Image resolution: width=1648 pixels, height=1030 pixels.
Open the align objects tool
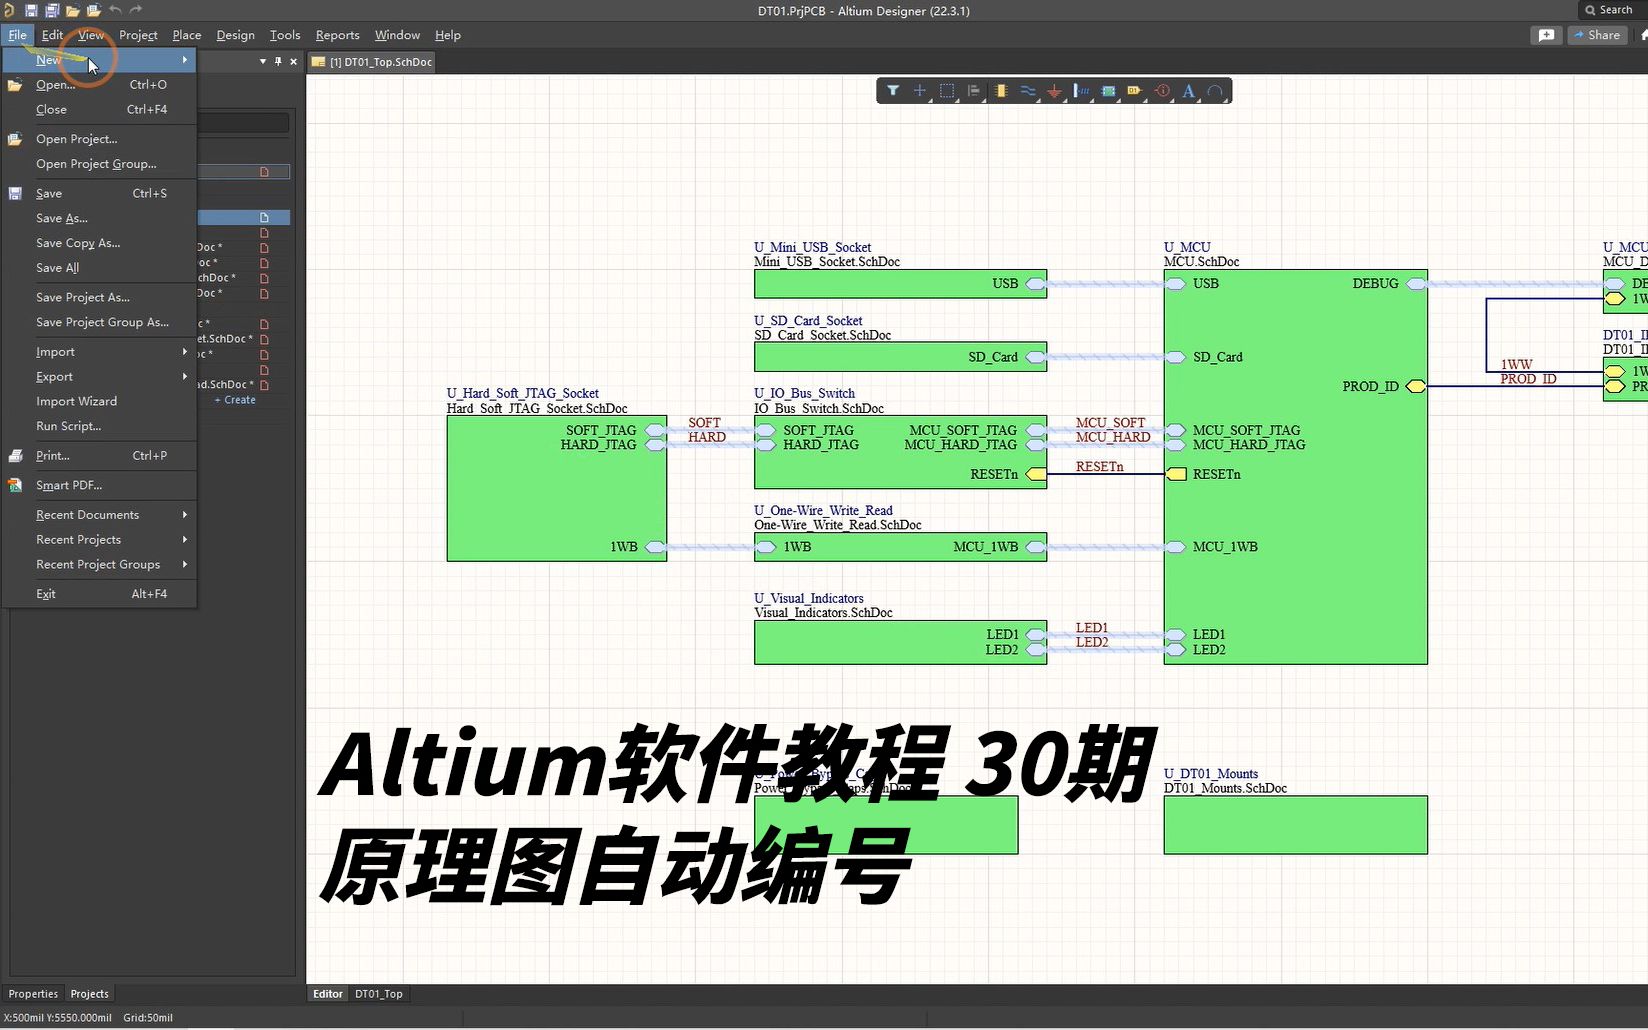(x=974, y=91)
